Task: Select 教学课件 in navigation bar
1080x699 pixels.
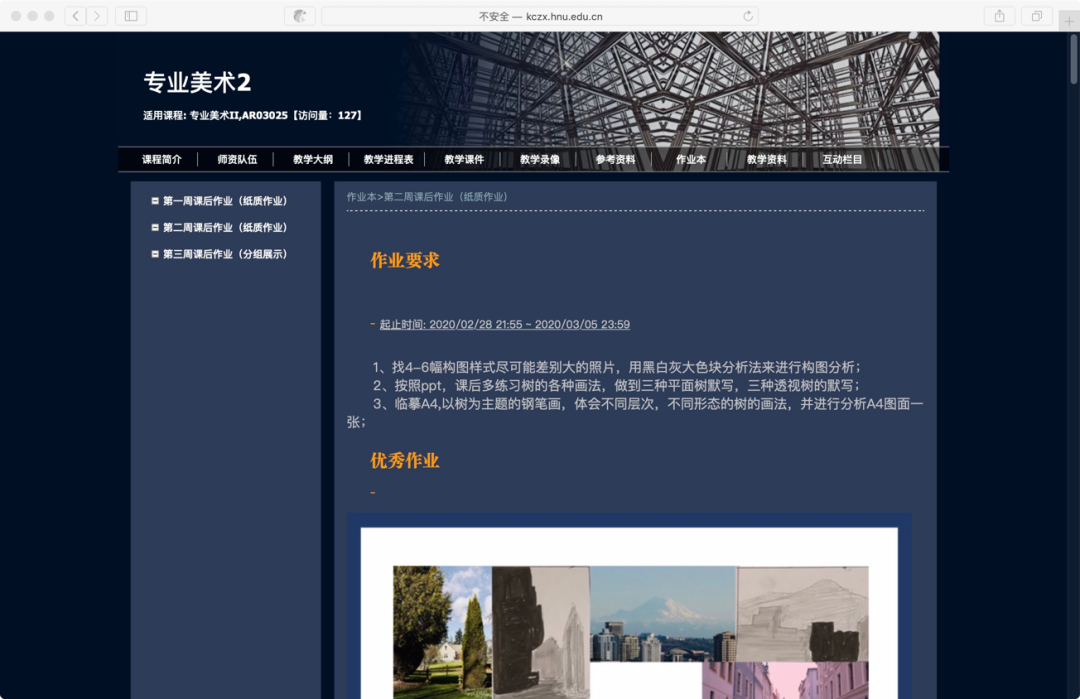Action: (464, 160)
